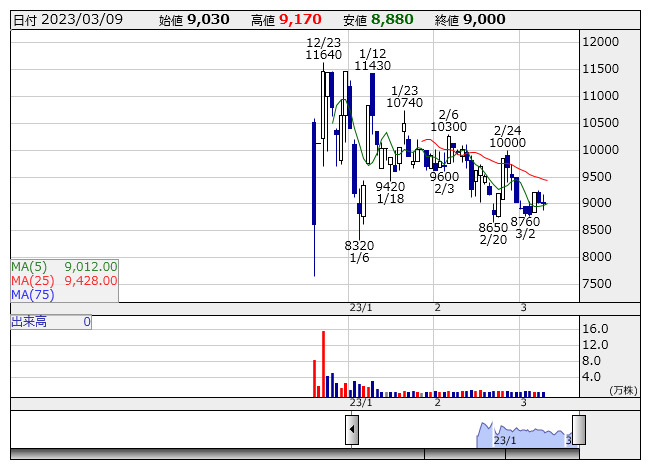Click the 23/1 label inside range navigator
Viewport: 653px width, 470px height.
pyautogui.click(x=505, y=440)
